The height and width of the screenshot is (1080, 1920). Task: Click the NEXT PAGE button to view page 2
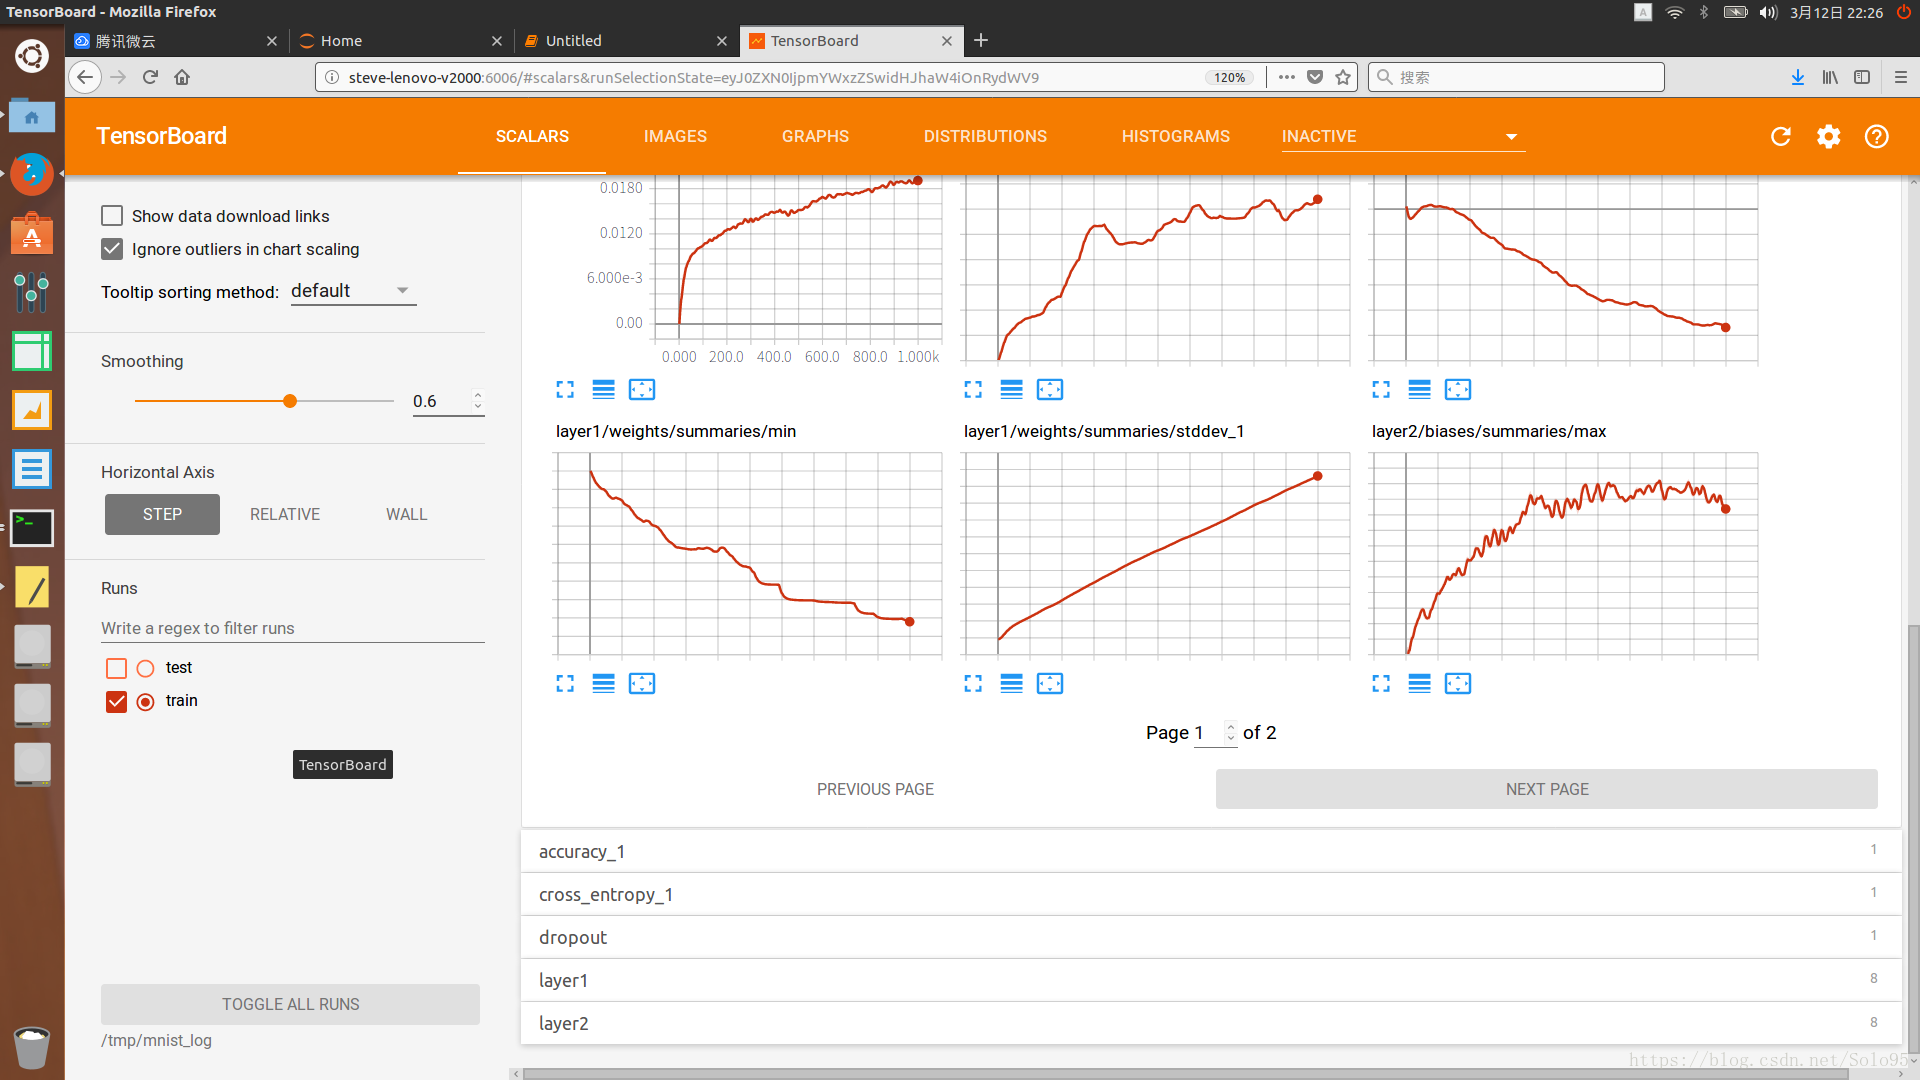tap(1548, 789)
